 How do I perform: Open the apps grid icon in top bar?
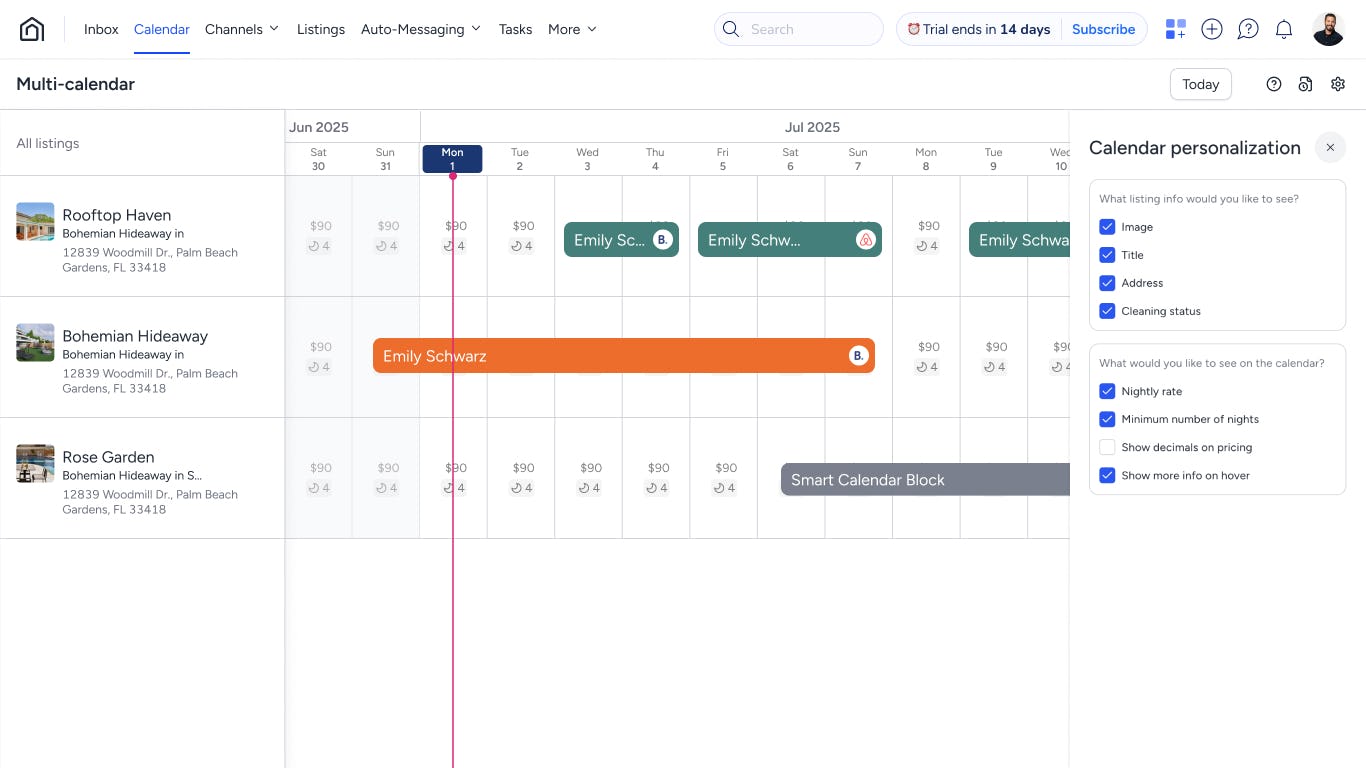(x=1174, y=29)
